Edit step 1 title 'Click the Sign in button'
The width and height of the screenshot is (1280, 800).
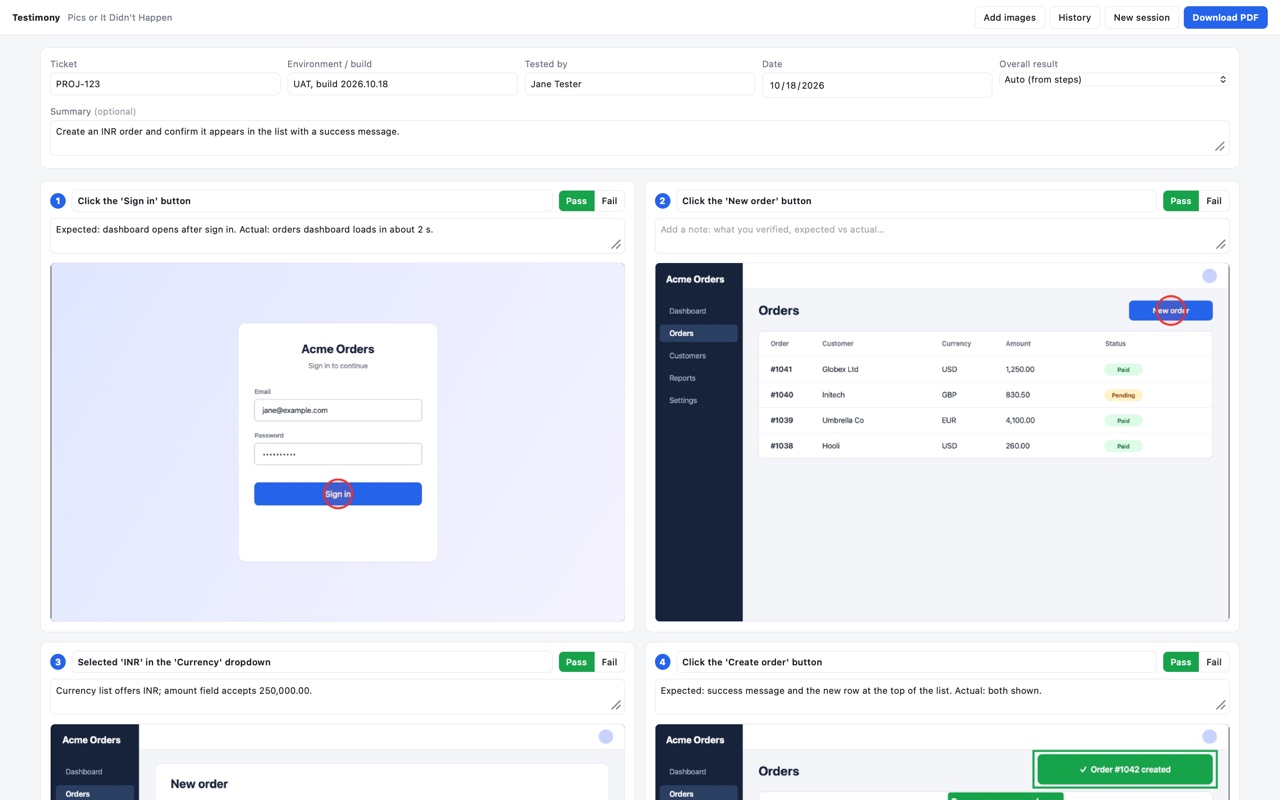click(x=312, y=201)
